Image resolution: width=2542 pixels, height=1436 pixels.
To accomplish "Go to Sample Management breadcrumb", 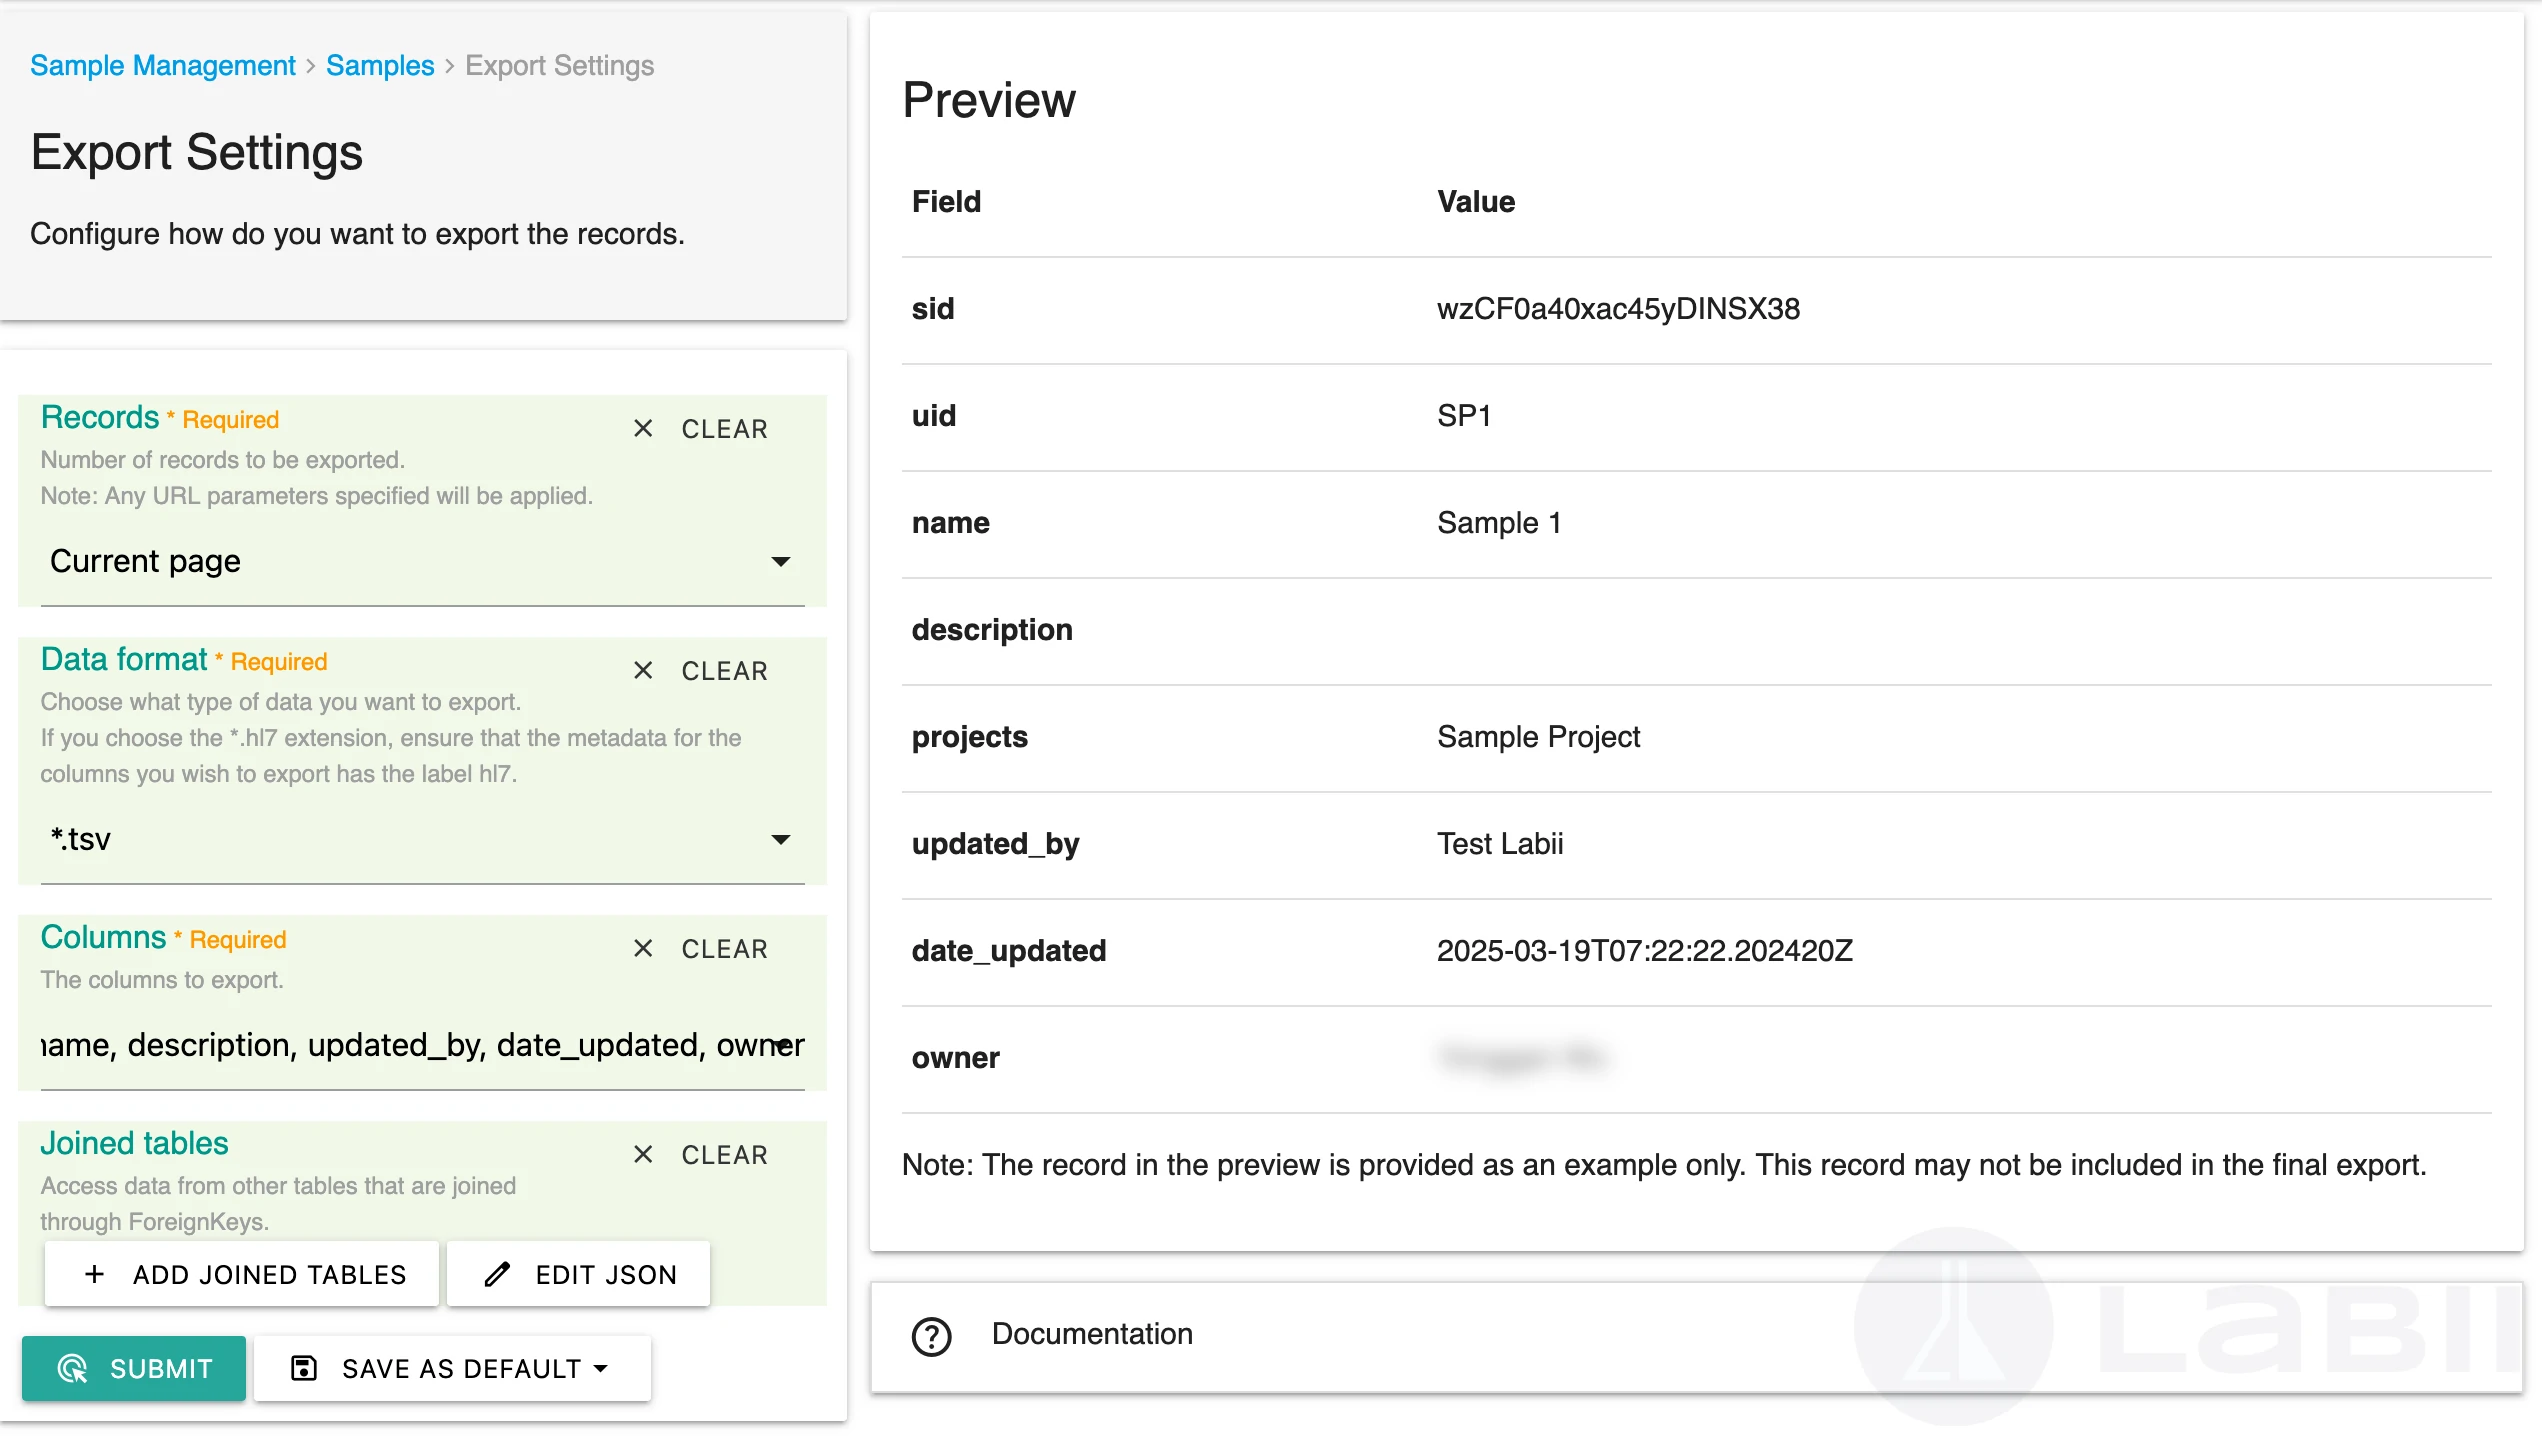I will 163,65.
